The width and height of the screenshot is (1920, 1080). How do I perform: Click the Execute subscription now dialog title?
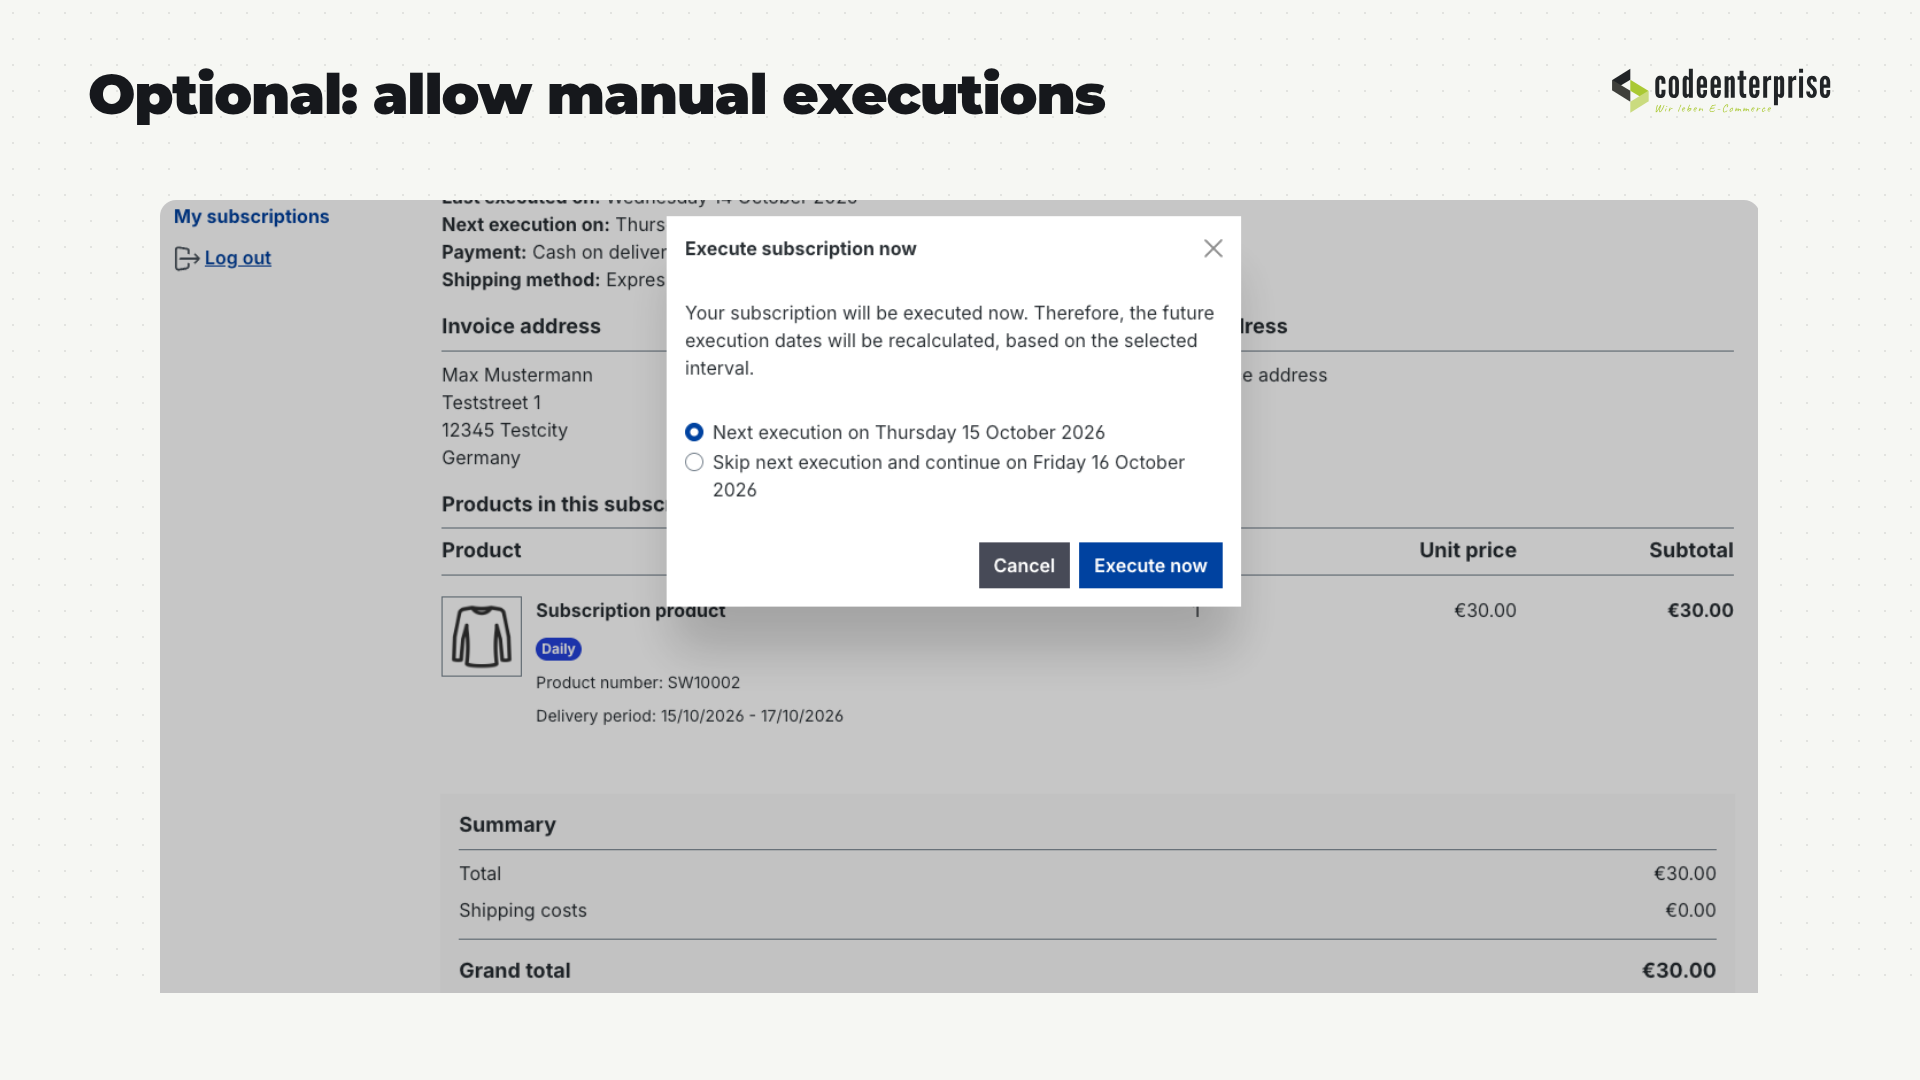(x=800, y=249)
